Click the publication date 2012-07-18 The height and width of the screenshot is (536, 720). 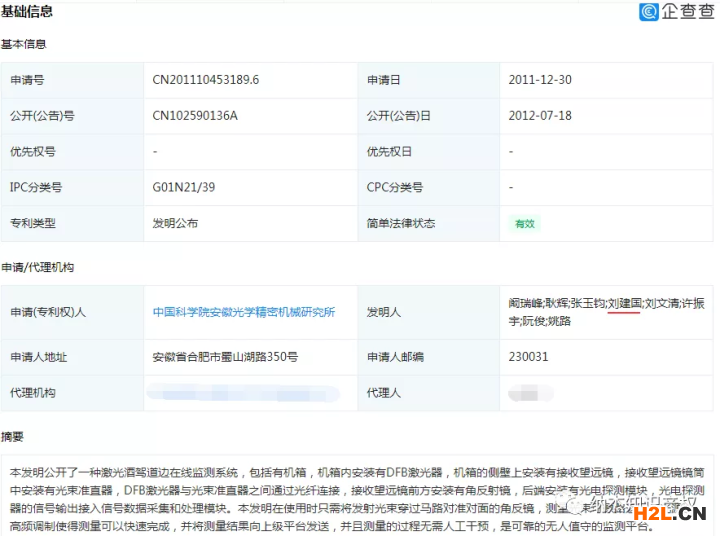coord(539,116)
